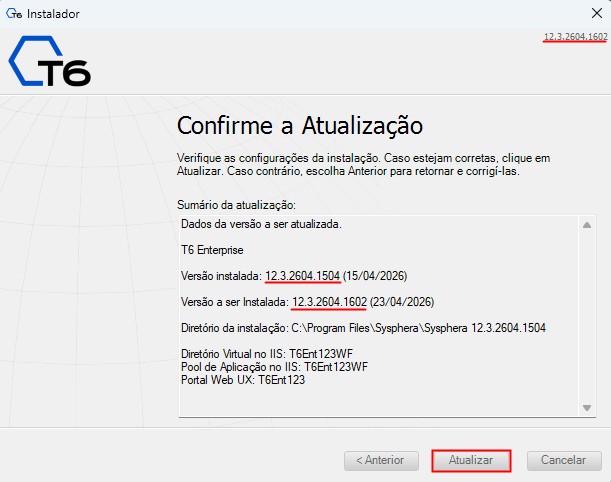Click the 'T6 Enterprise' line
Viewport: 611px width, 482px height.
pyautogui.click(x=212, y=250)
